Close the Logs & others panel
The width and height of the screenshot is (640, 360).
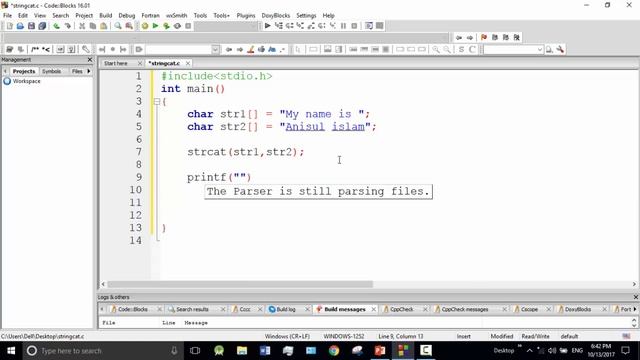635,297
